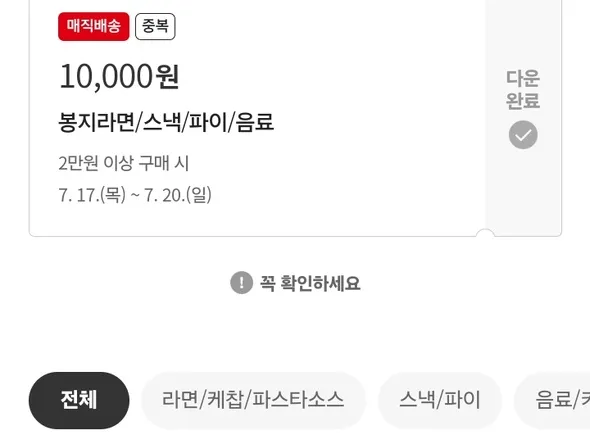Screen dimensions: 590x443
Task: Click the 다운 완료 label
Action: coord(523,90)
